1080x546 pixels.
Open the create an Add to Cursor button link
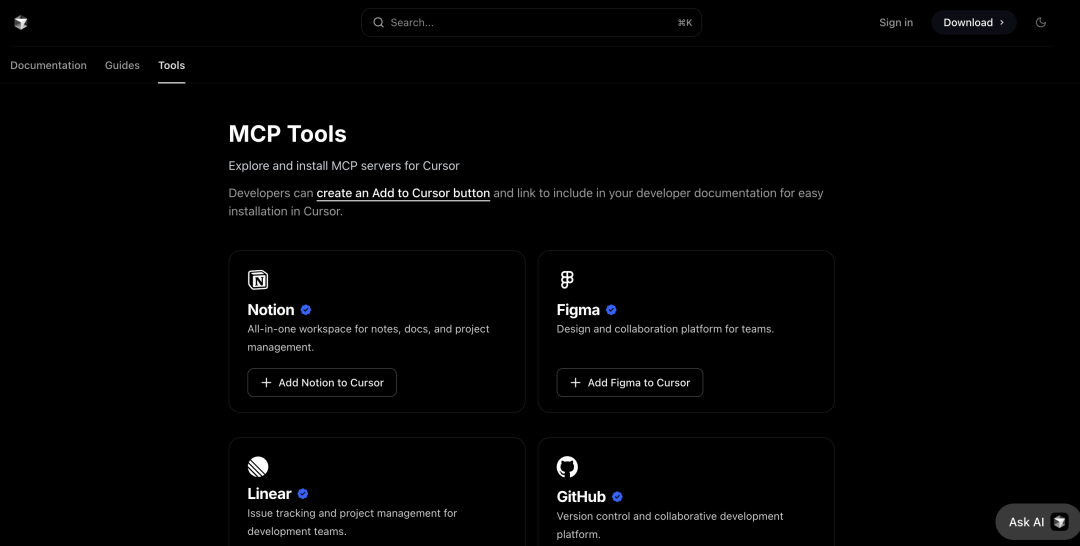403,193
